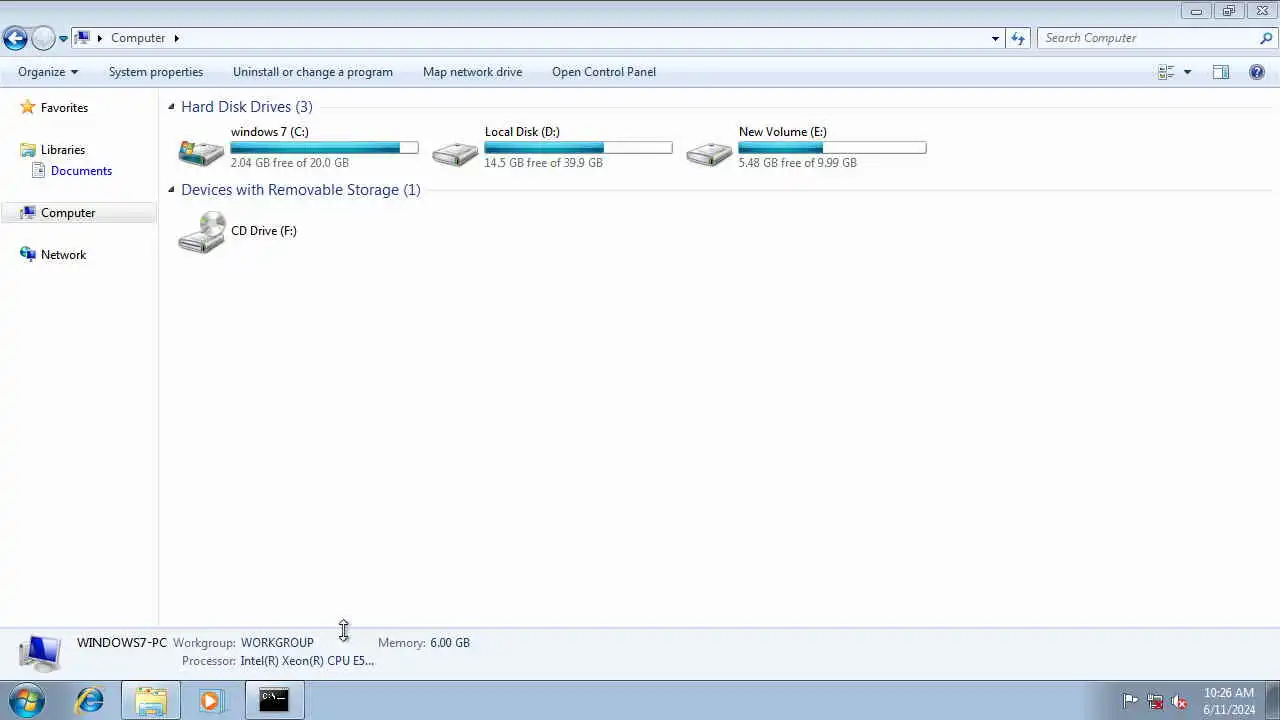Image resolution: width=1280 pixels, height=720 pixels.
Task: Click the muted volume tray icon
Action: pos(1180,701)
